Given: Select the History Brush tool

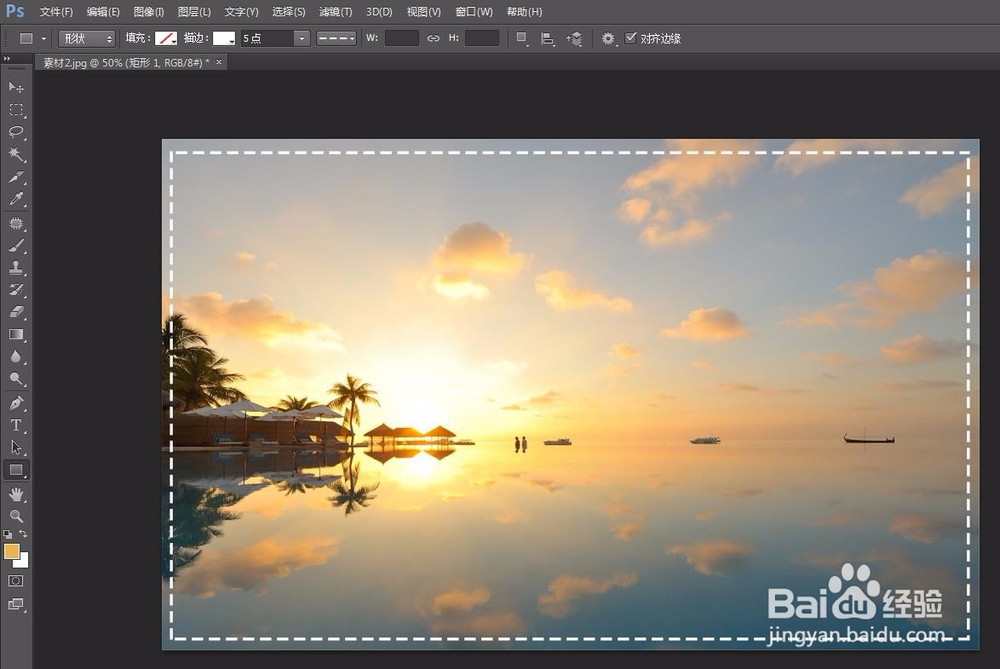Looking at the screenshot, I should tap(16, 290).
